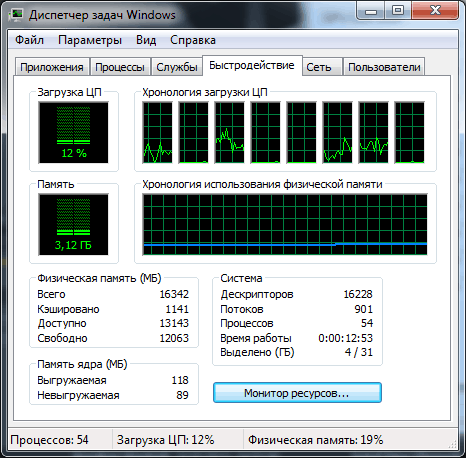466x458 pixels.
Task: Click the Выделено (ГБ) value 4 / 31
Action: click(359, 352)
